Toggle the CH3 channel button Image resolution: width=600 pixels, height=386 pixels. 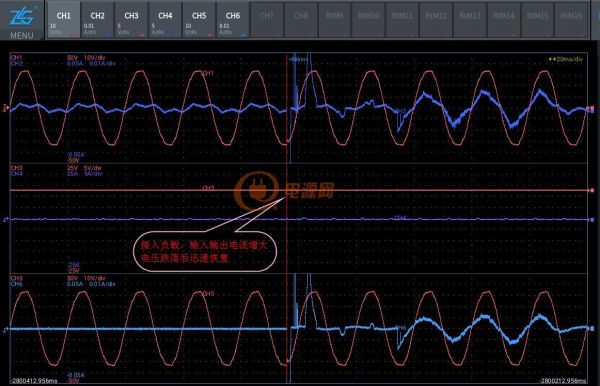pos(131,20)
